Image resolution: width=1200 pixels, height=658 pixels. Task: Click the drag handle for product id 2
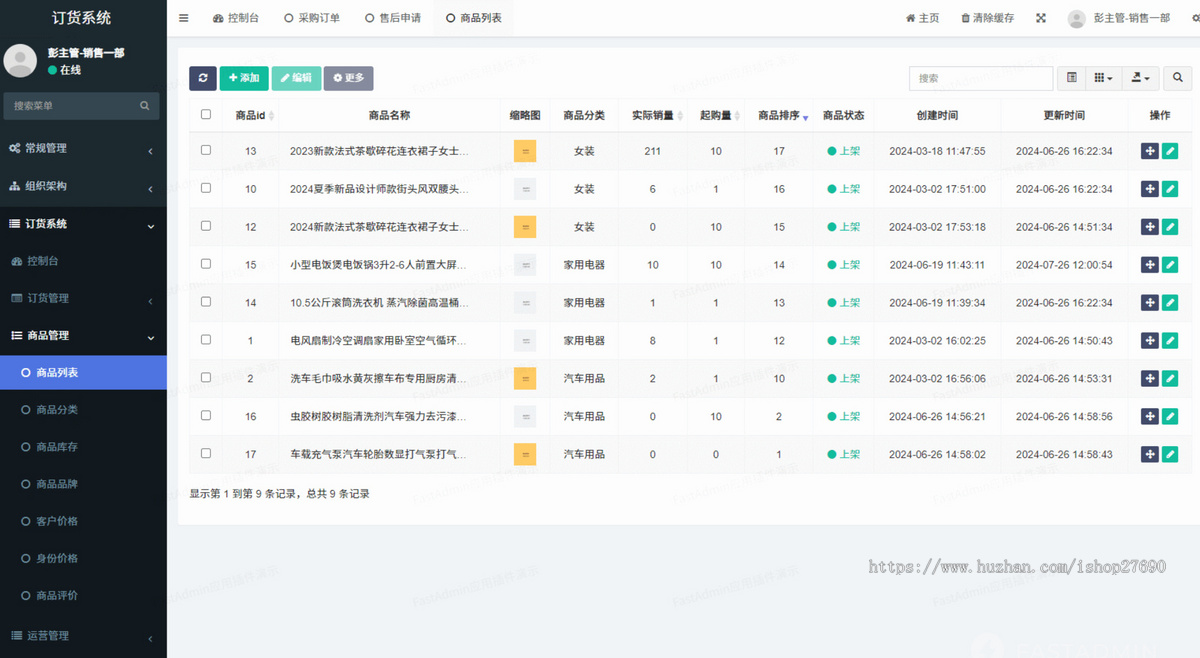pyautogui.click(x=1150, y=379)
